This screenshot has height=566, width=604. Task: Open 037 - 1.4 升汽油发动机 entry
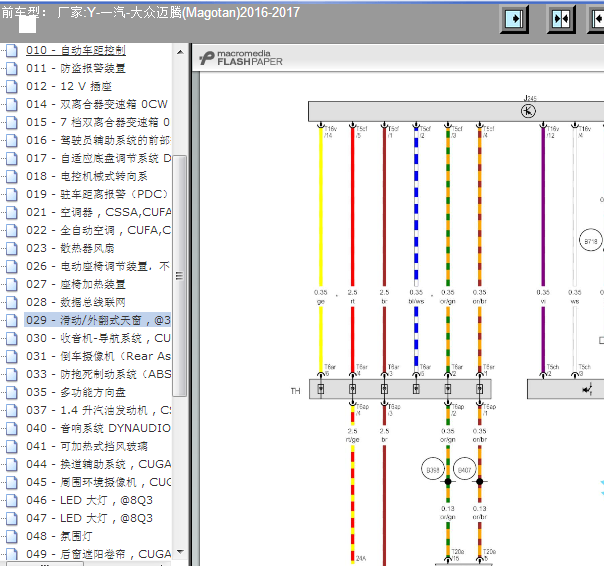click(x=98, y=410)
